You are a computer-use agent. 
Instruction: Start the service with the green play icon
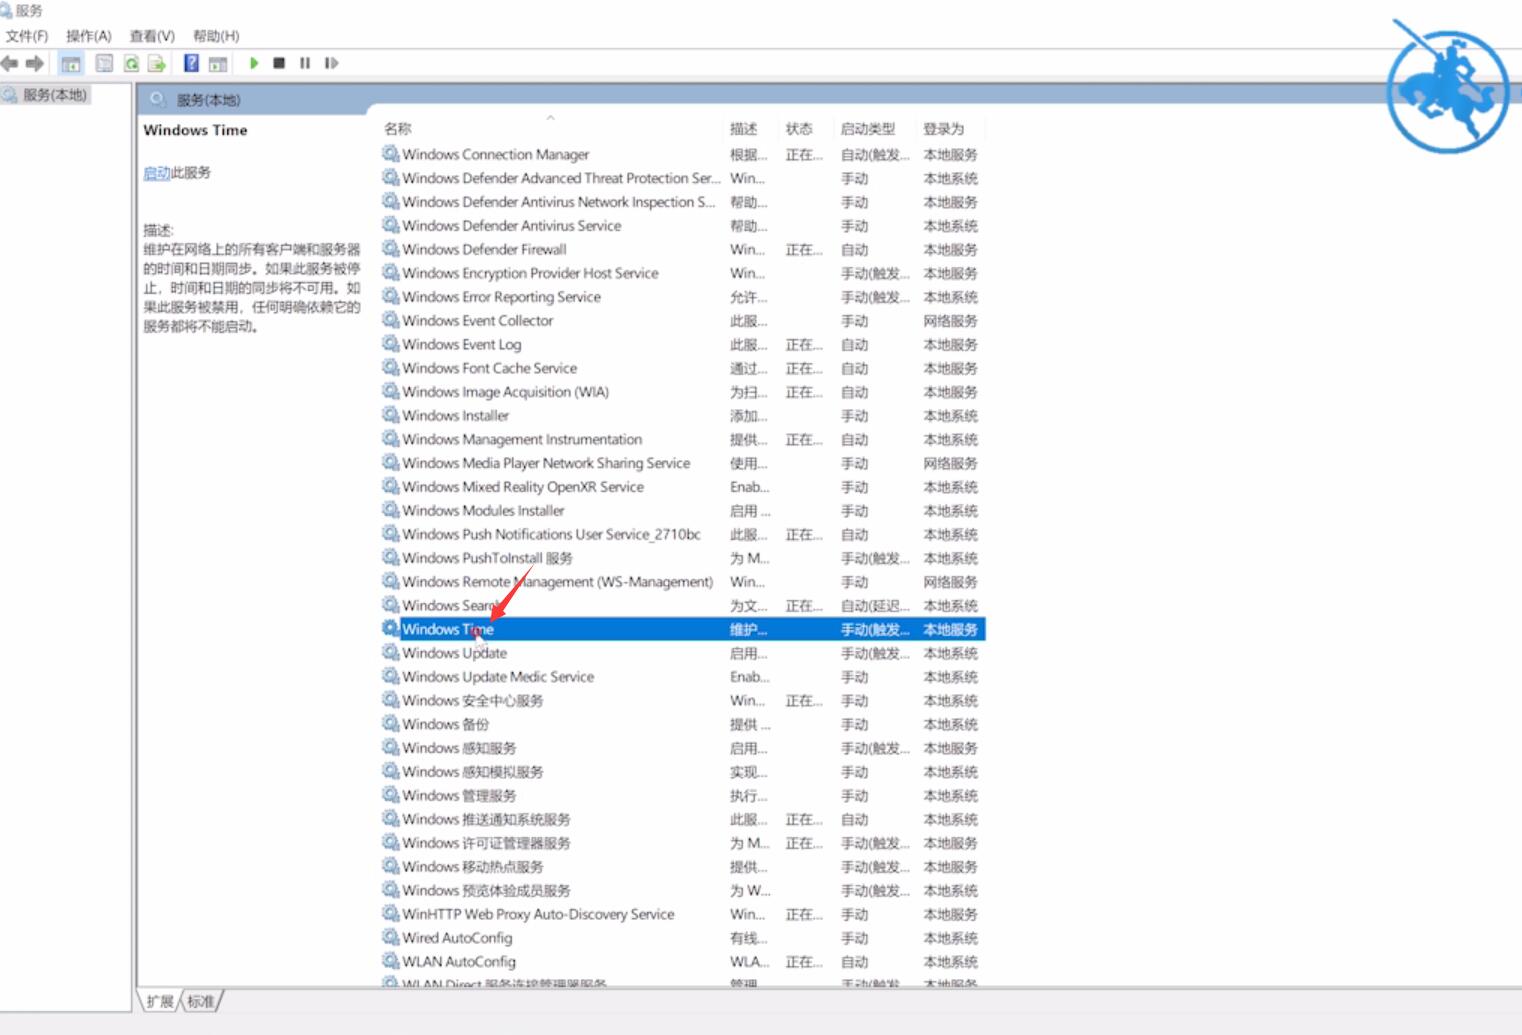pyautogui.click(x=254, y=63)
